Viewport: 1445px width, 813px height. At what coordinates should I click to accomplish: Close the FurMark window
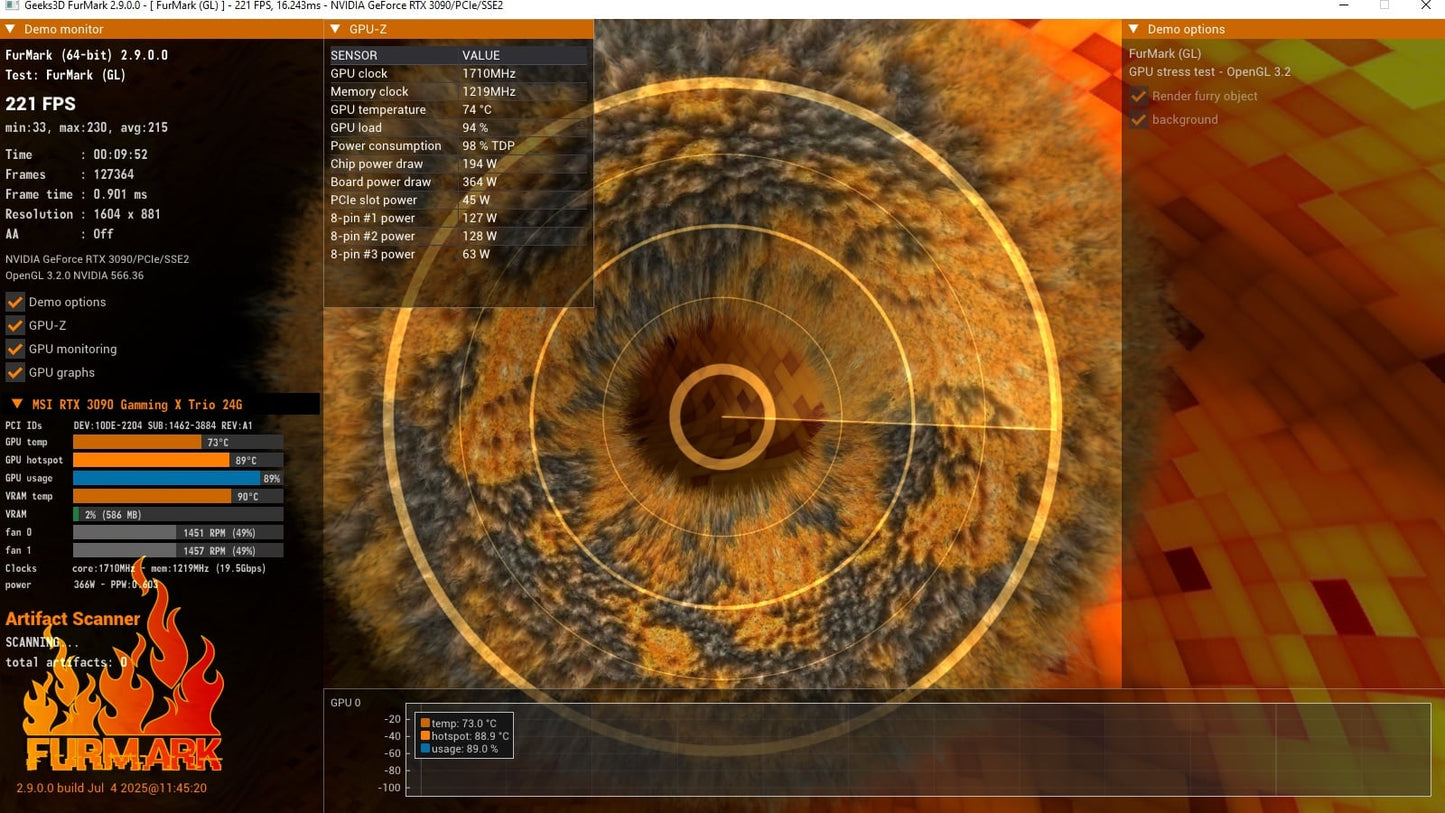point(1426,6)
